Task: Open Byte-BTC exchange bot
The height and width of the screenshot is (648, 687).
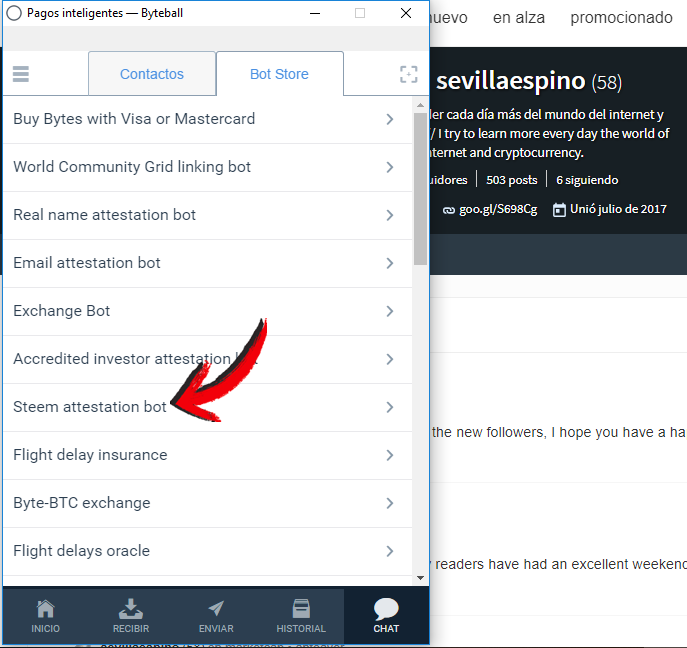Action: (208, 503)
